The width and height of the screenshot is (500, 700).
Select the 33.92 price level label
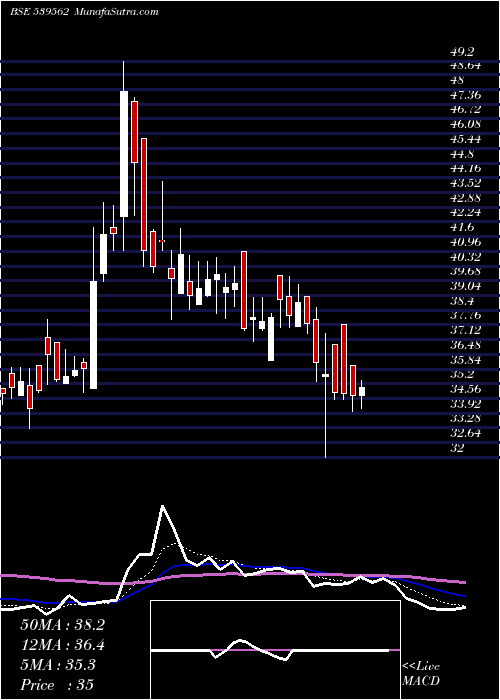pos(465,404)
